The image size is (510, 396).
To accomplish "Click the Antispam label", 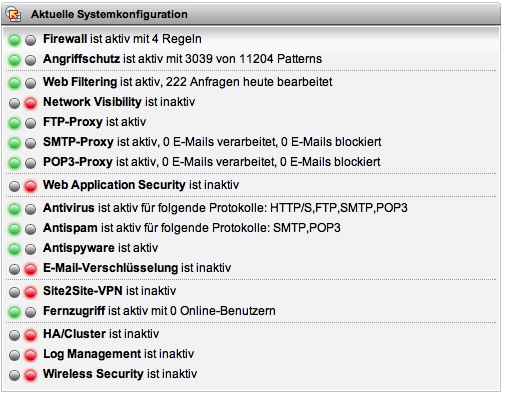I will (70, 228).
